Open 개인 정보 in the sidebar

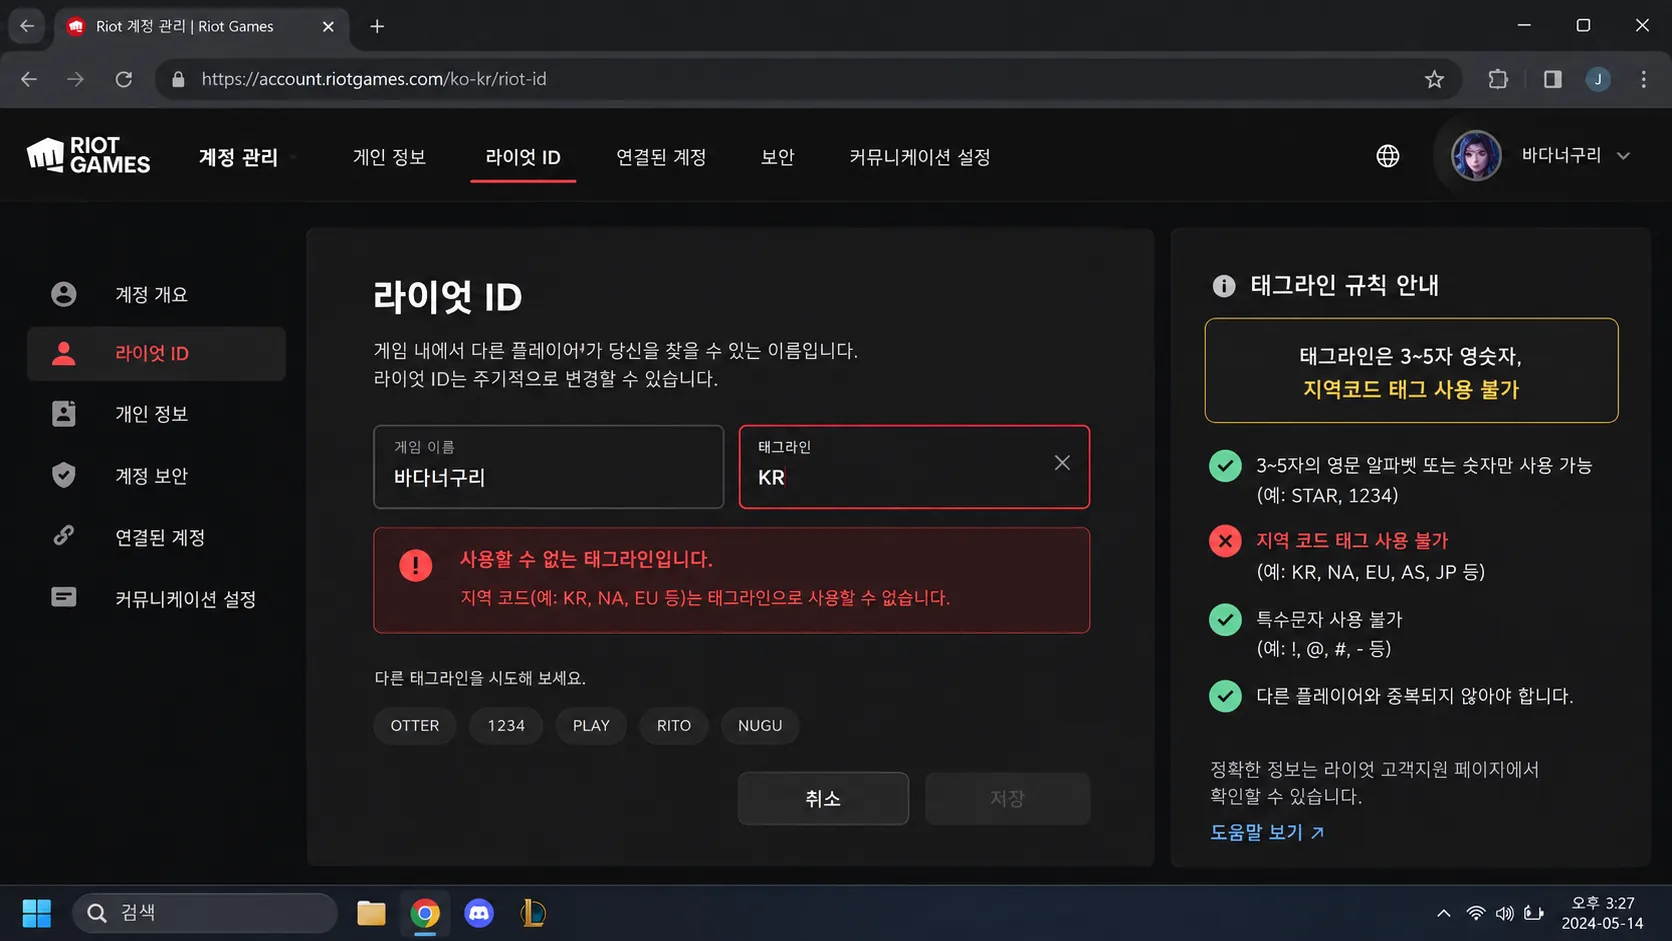(x=156, y=414)
